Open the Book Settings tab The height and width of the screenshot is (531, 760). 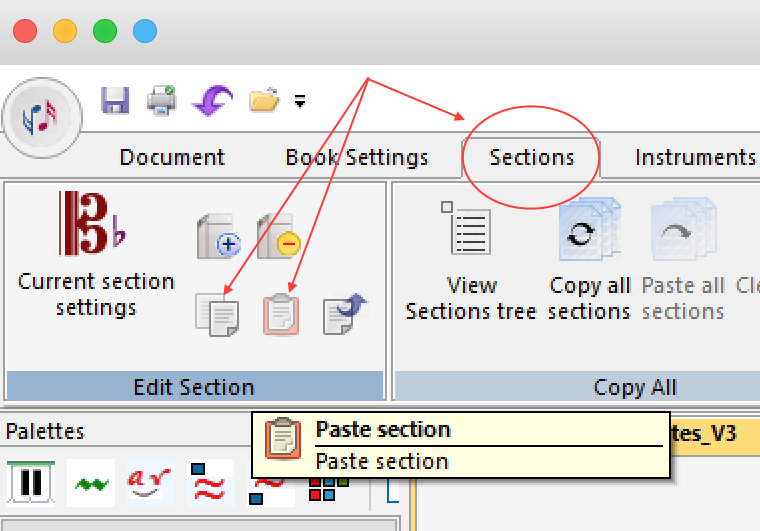coord(357,158)
